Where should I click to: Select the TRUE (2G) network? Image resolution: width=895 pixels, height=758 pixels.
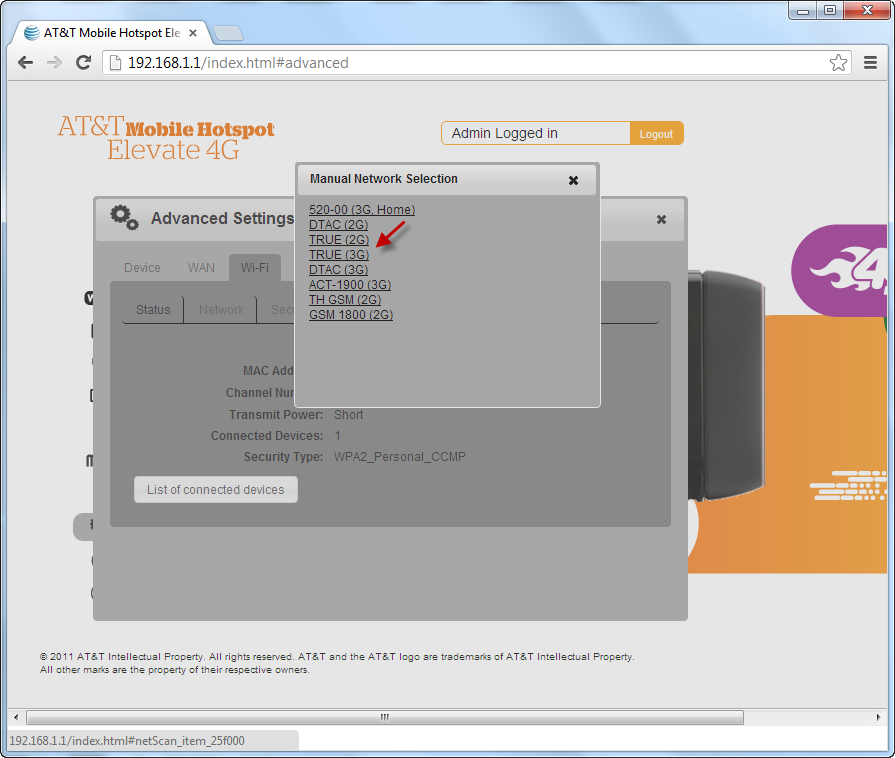point(339,240)
